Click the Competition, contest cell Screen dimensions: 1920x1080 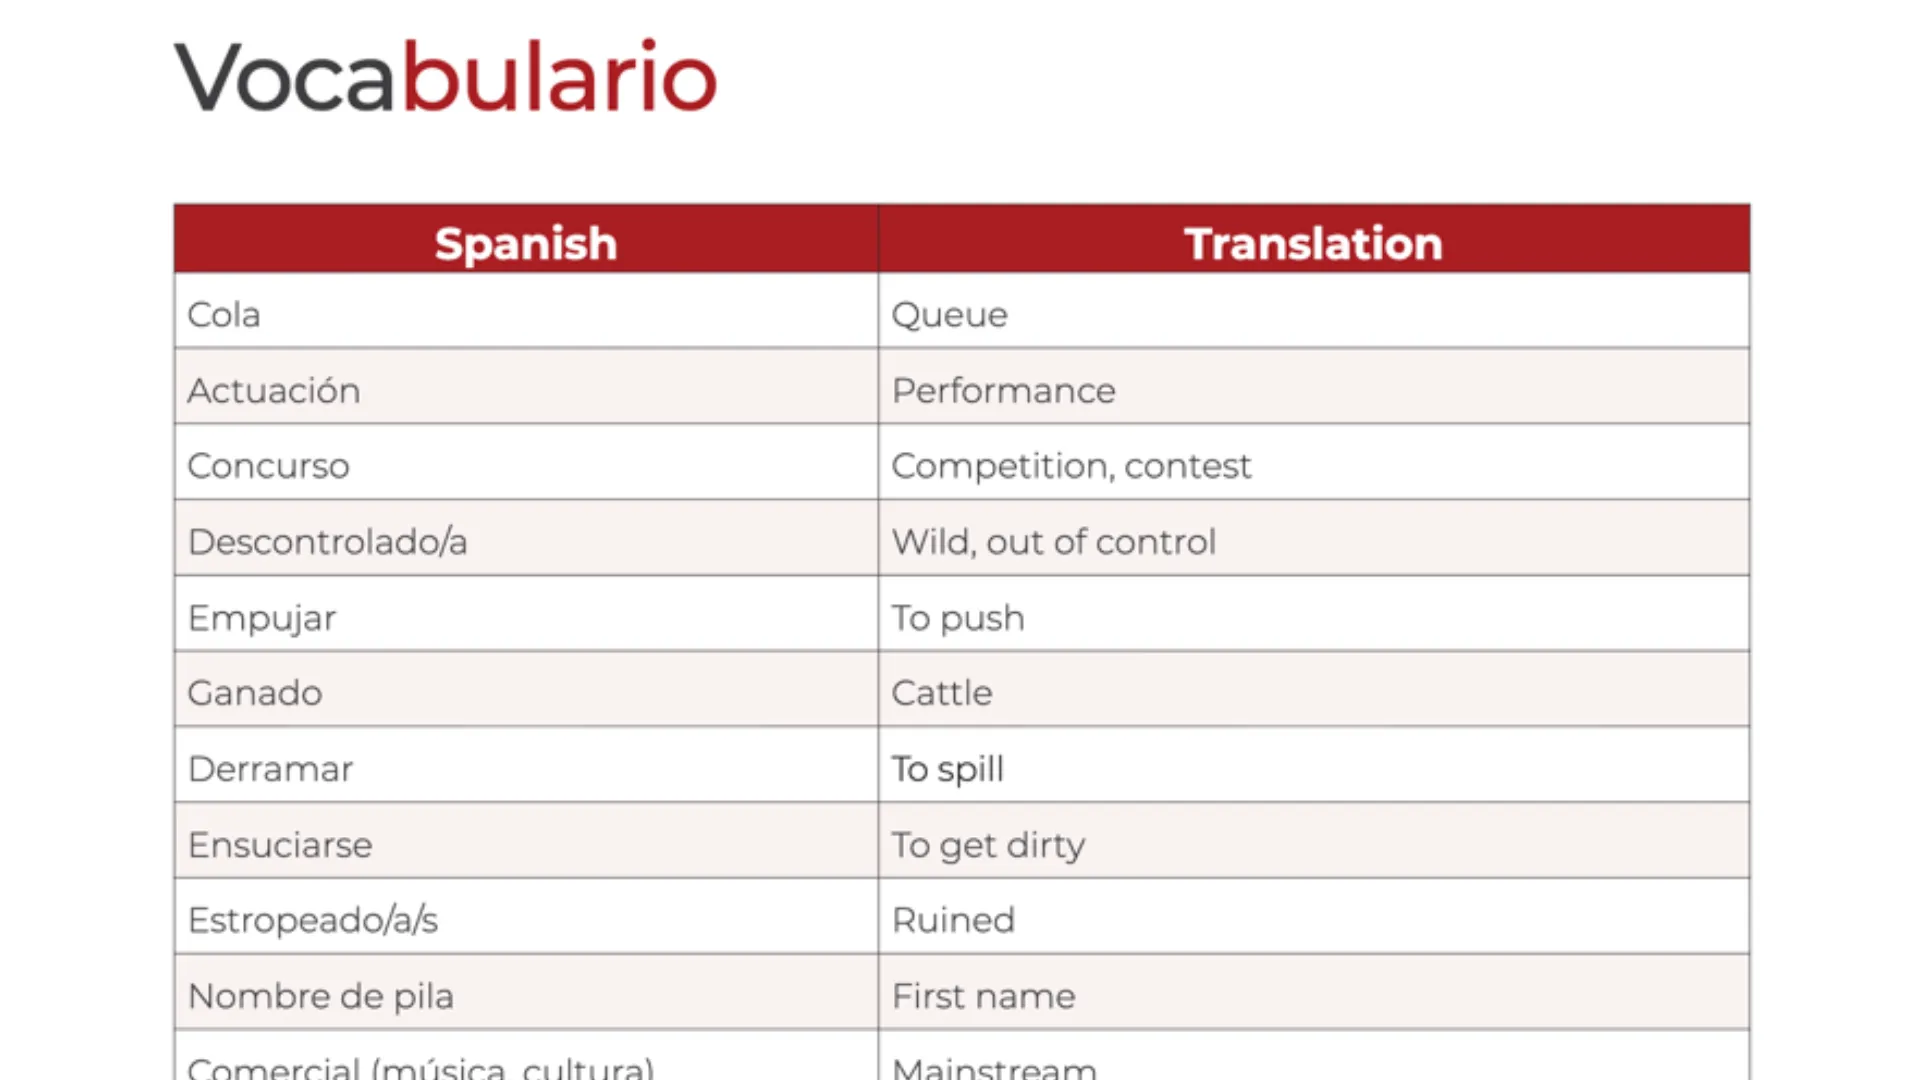click(x=1070, y=466)
